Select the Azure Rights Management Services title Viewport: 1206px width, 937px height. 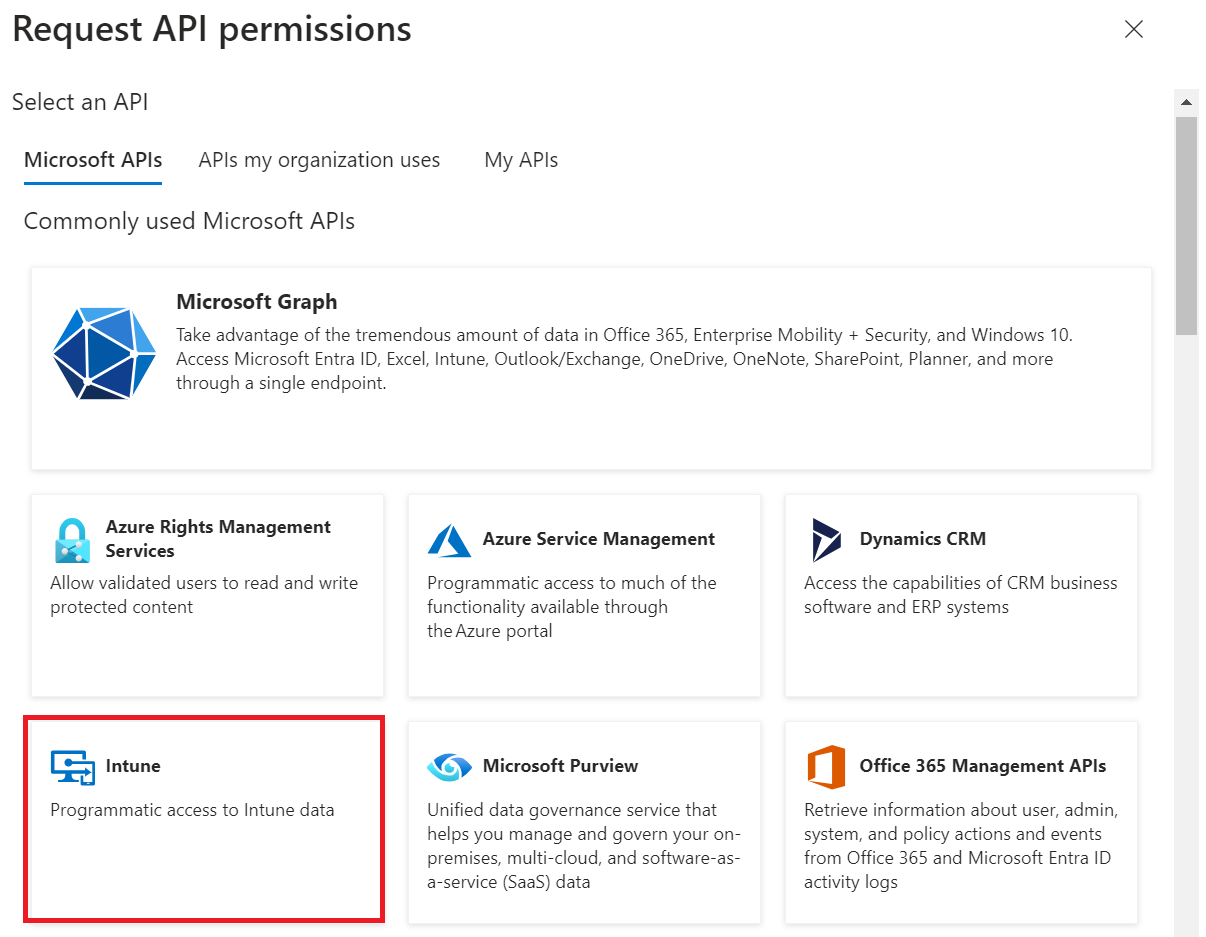coord(218,538)
